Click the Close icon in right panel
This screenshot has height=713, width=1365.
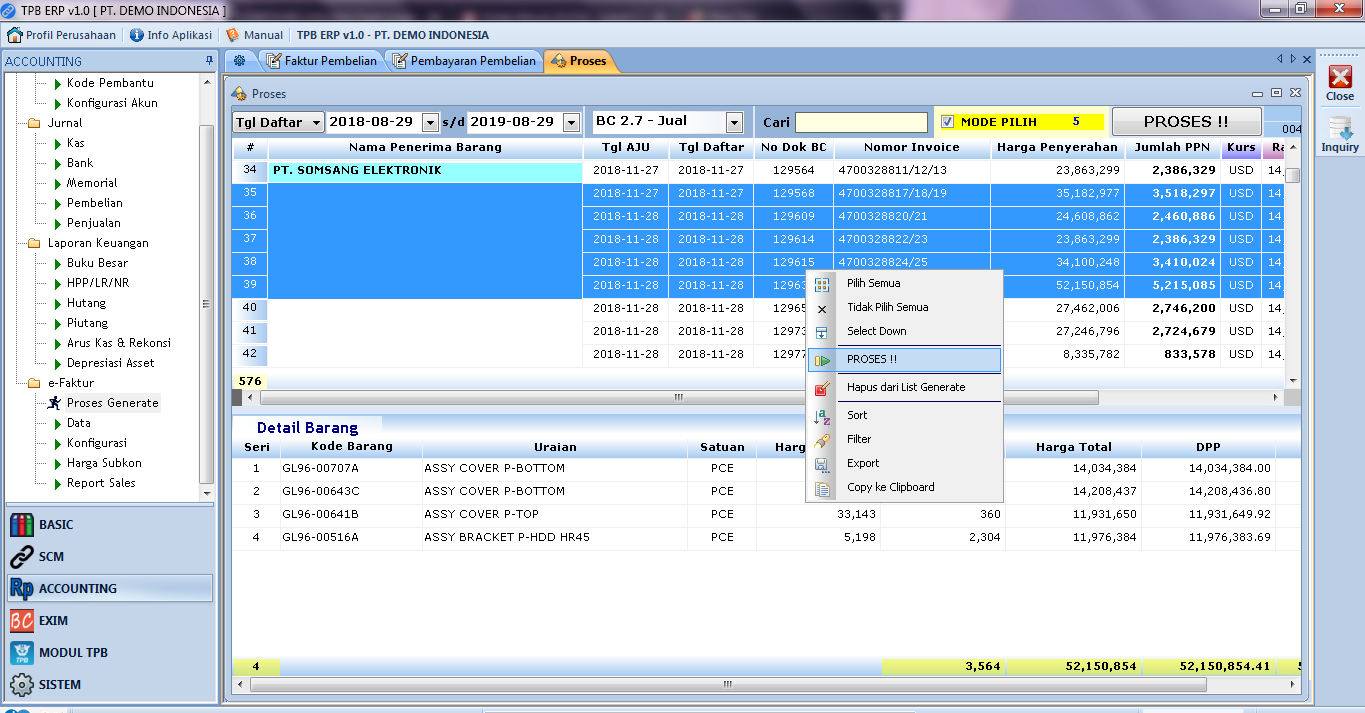pos(1339,79)
